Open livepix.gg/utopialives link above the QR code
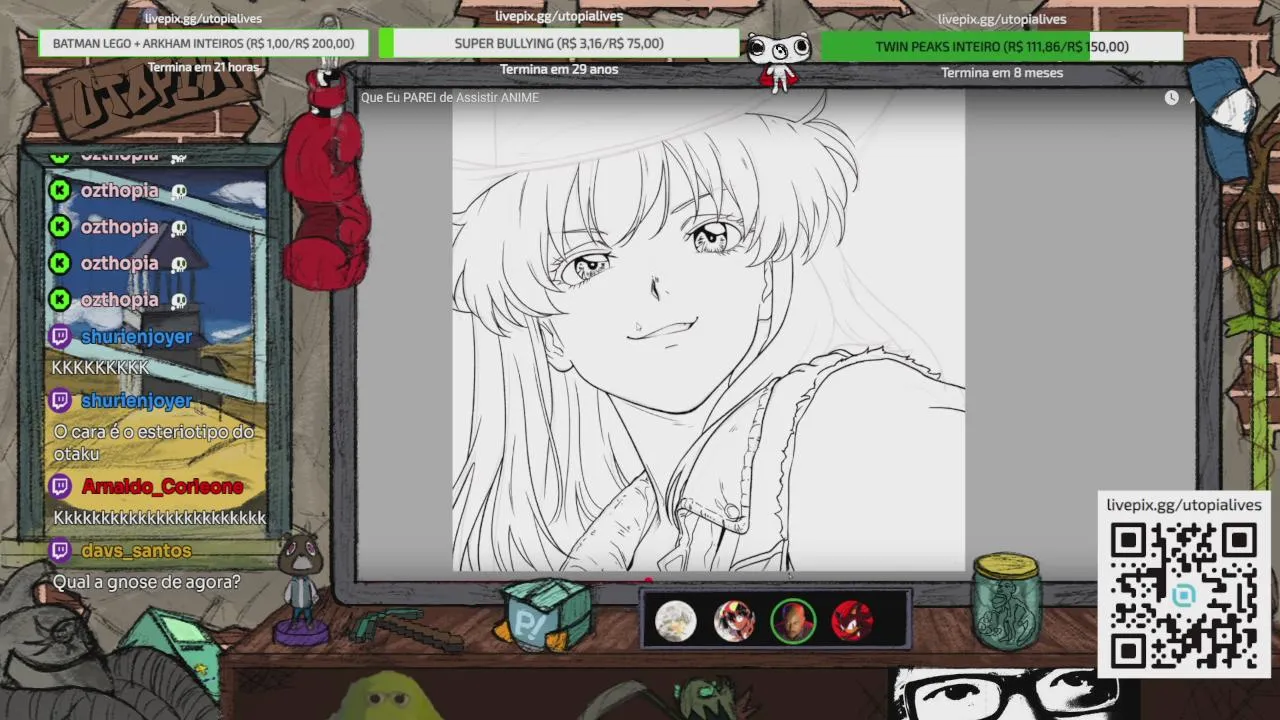 [1184, 505]
